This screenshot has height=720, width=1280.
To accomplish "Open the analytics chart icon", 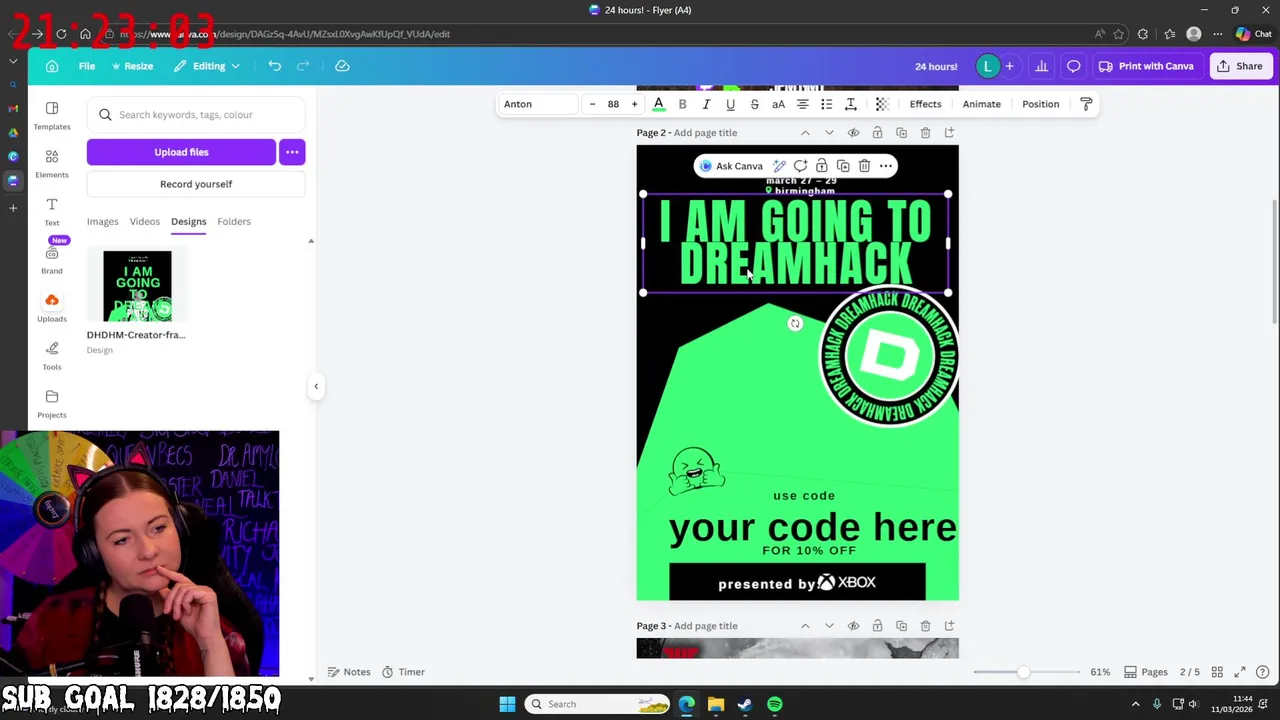I will [x=1041, y=66].
